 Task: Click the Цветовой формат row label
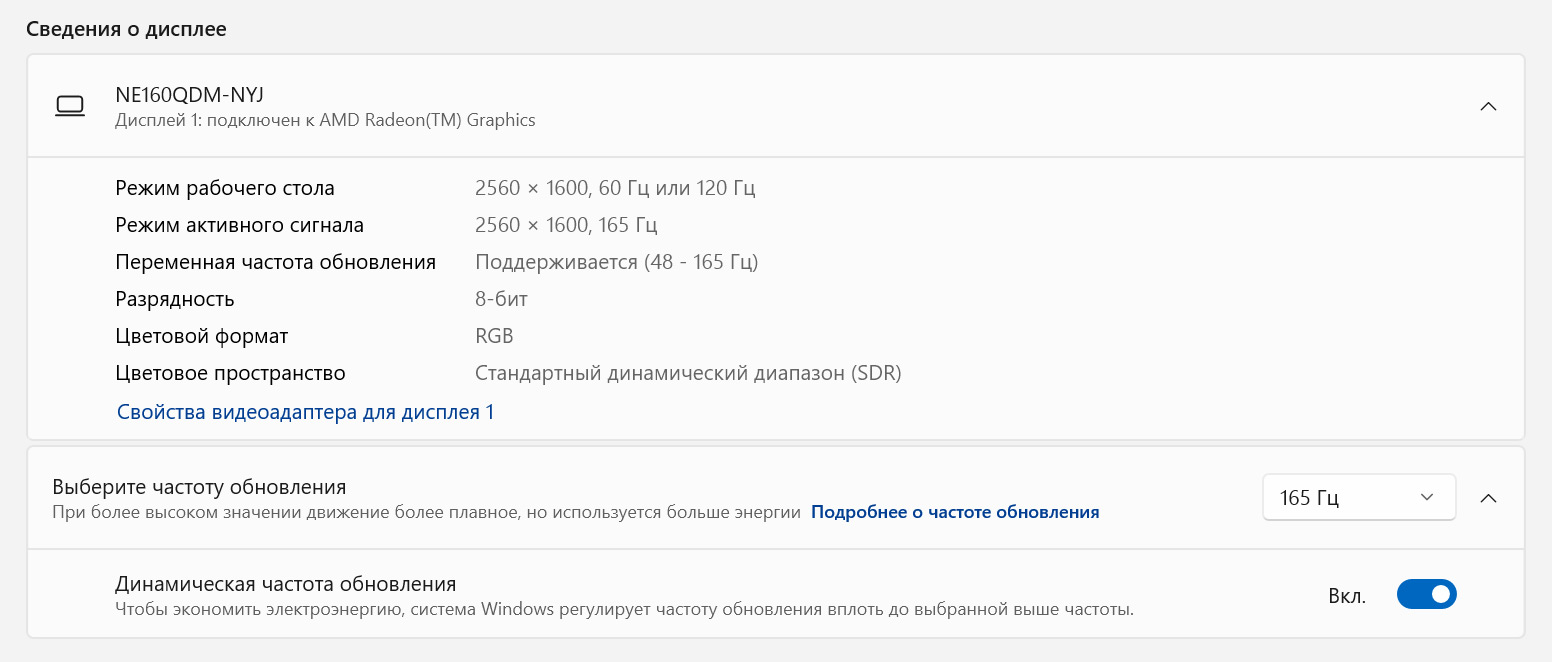tap(201, 336)
